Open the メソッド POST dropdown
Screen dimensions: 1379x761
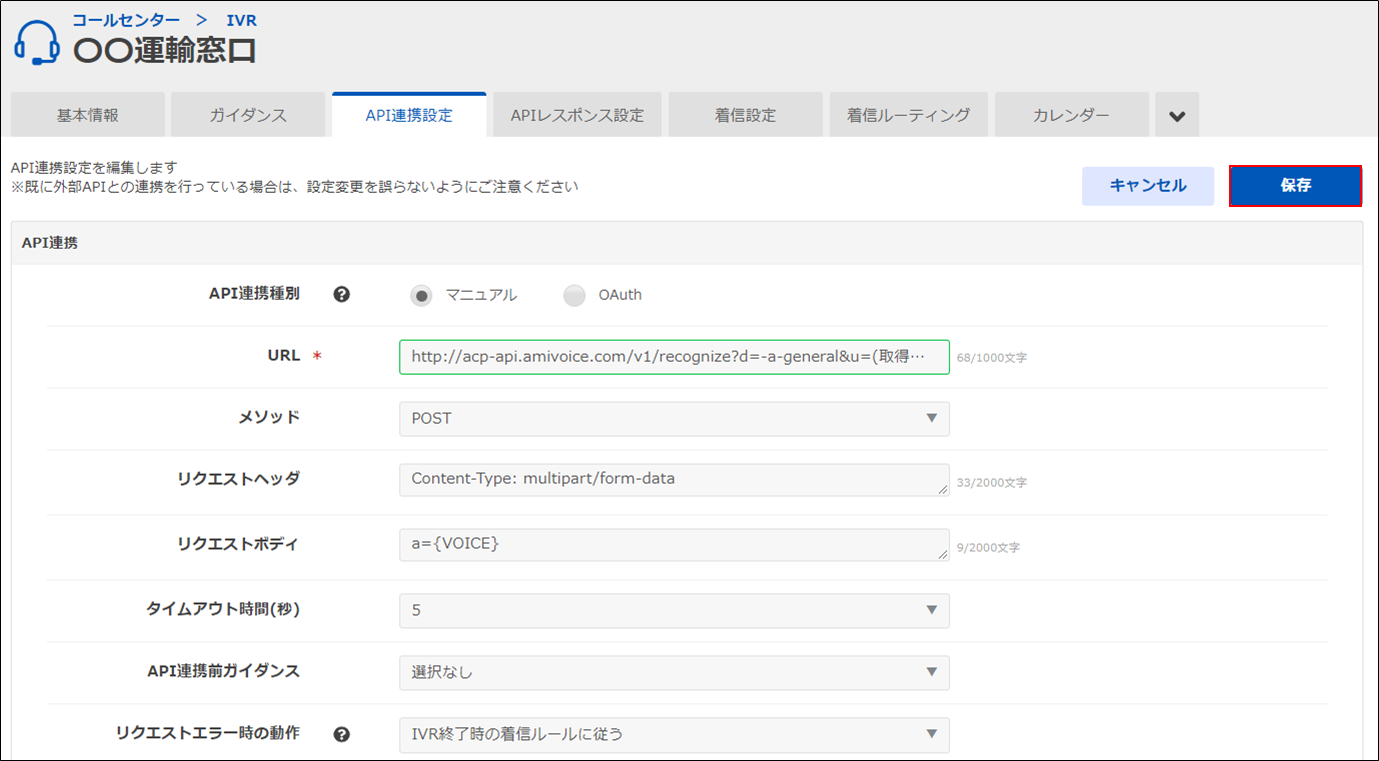click(x=674, y=418)
